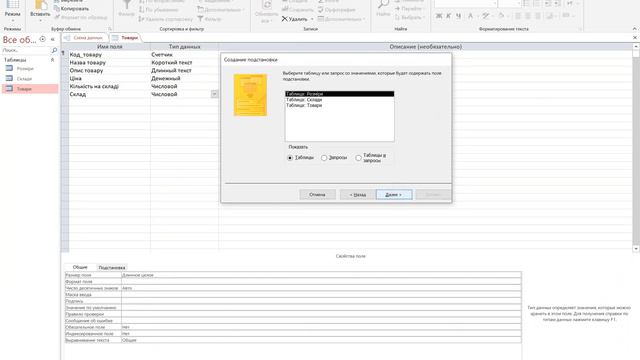640x360 pixels.
Task: Click the Склади table icon in the navigation pane
Action: (9, 78)
